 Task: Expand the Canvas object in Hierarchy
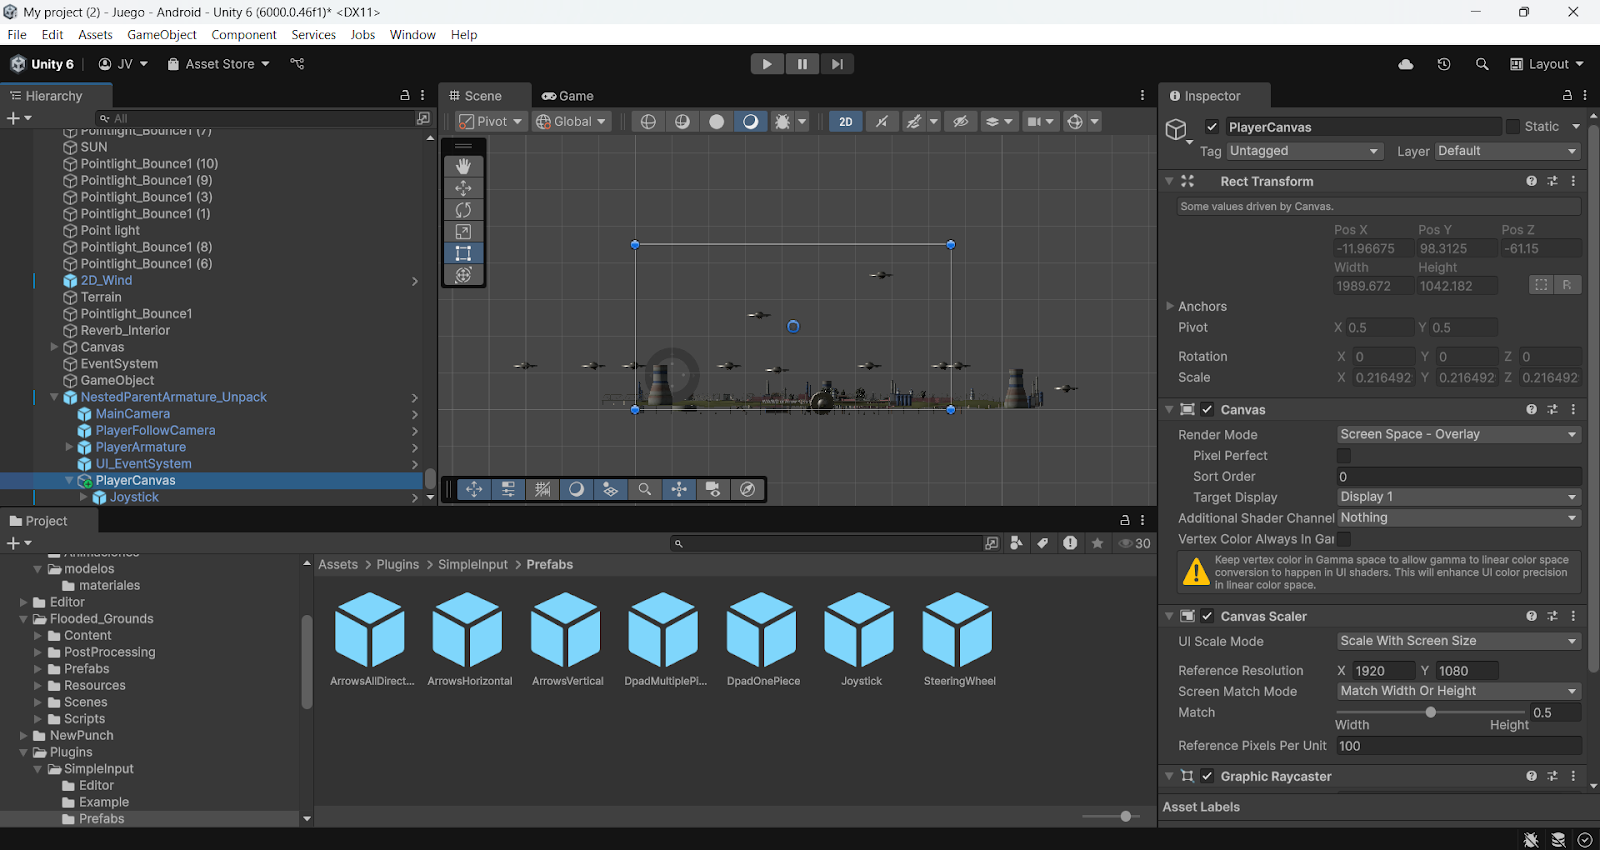click(x=55, y=347)
